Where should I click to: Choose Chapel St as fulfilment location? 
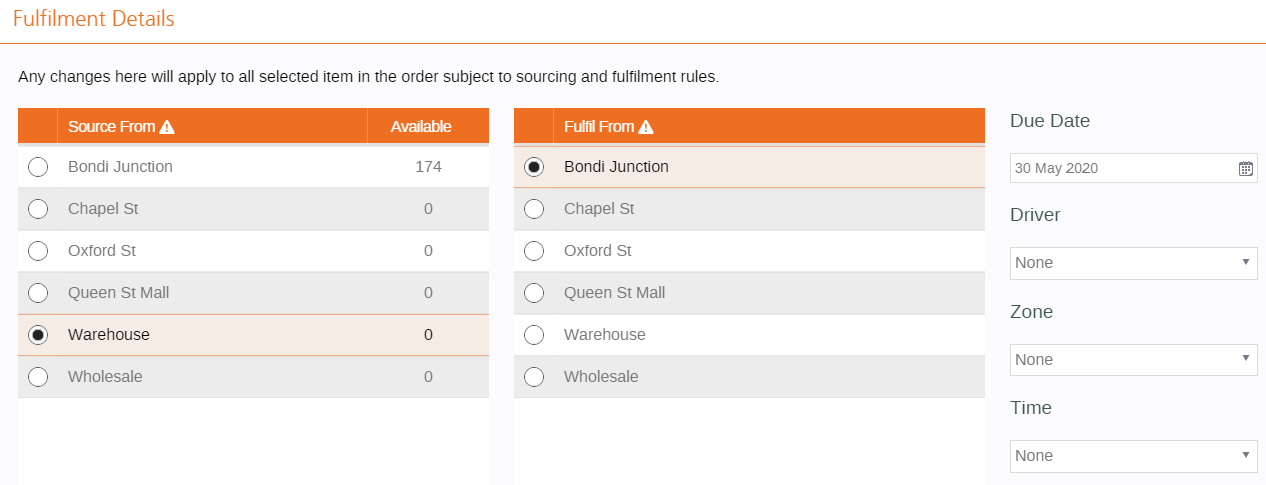pyautogui.click(x=534, y=209)
